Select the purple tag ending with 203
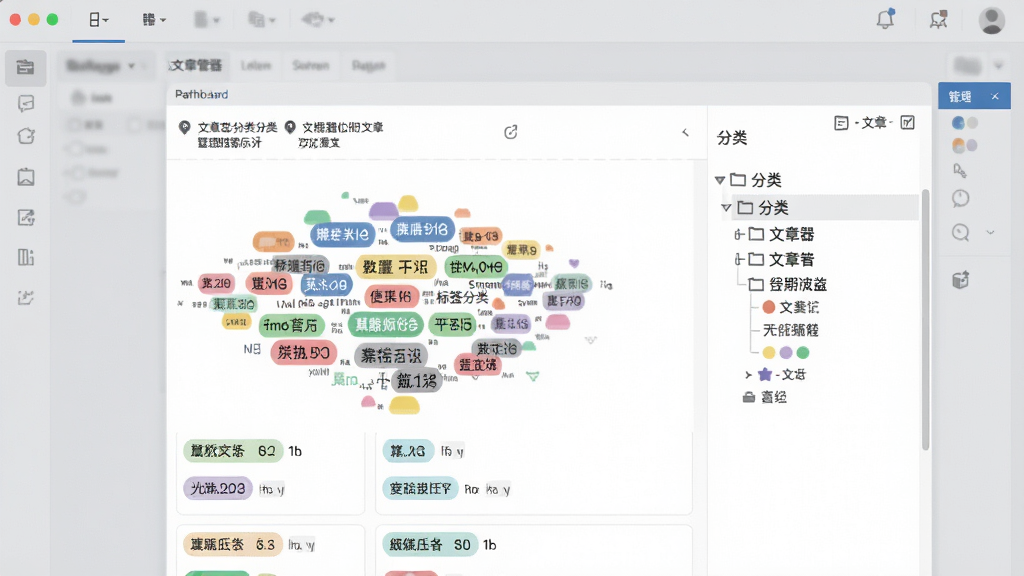The width and height of the screenshot is (1024, 576). click(x=217, y=488)
